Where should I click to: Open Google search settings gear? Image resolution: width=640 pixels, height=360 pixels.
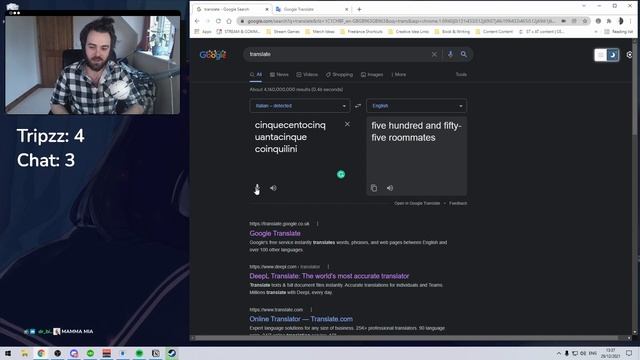click(630, 55)
